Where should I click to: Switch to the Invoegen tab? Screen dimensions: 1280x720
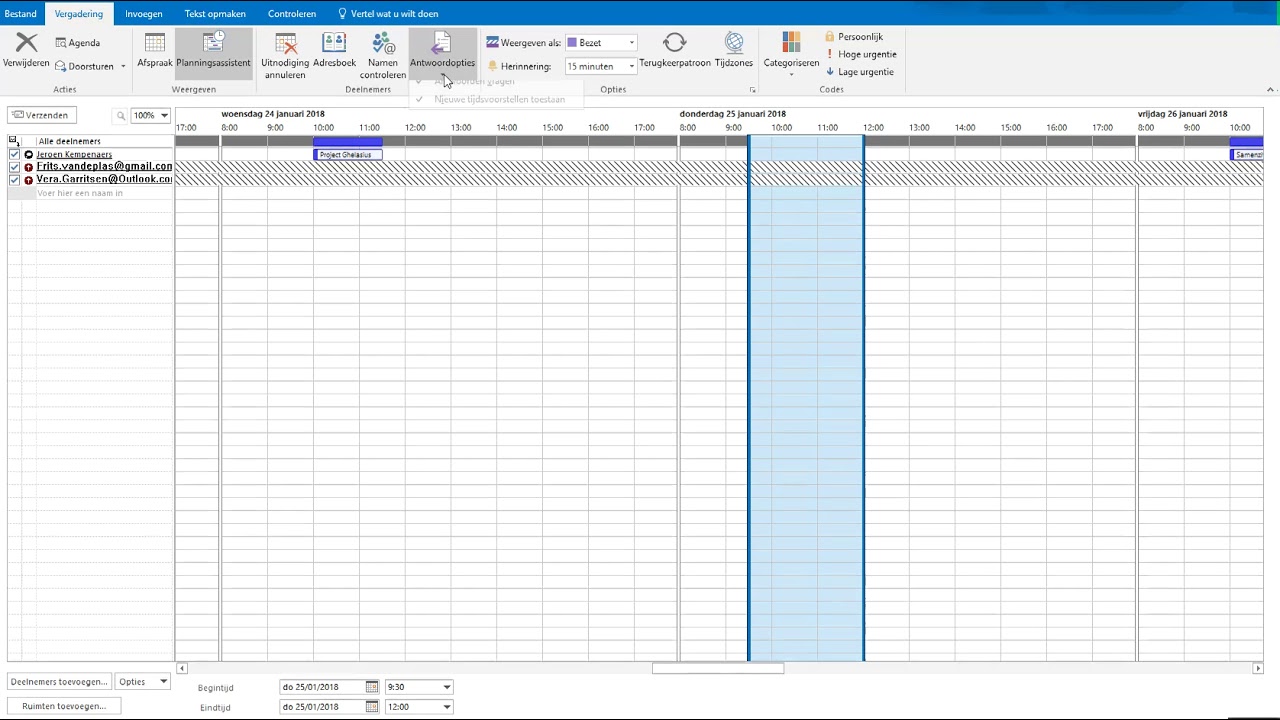click(144, 14)
